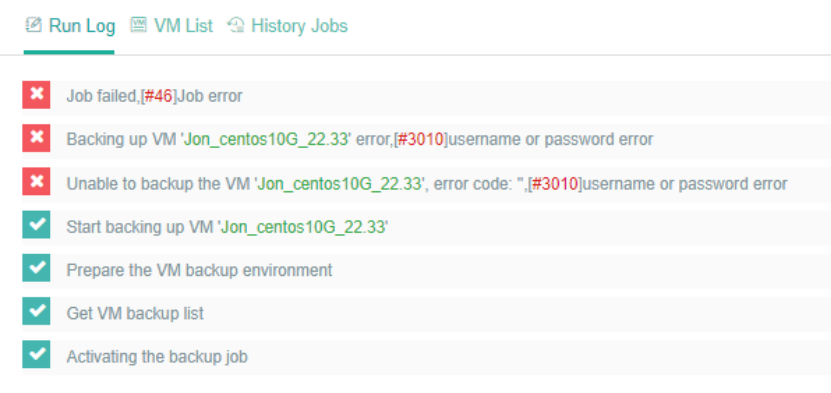Click green check beside Prepare VM backup environment
This screenshot has height=393, width=831.
36,268
